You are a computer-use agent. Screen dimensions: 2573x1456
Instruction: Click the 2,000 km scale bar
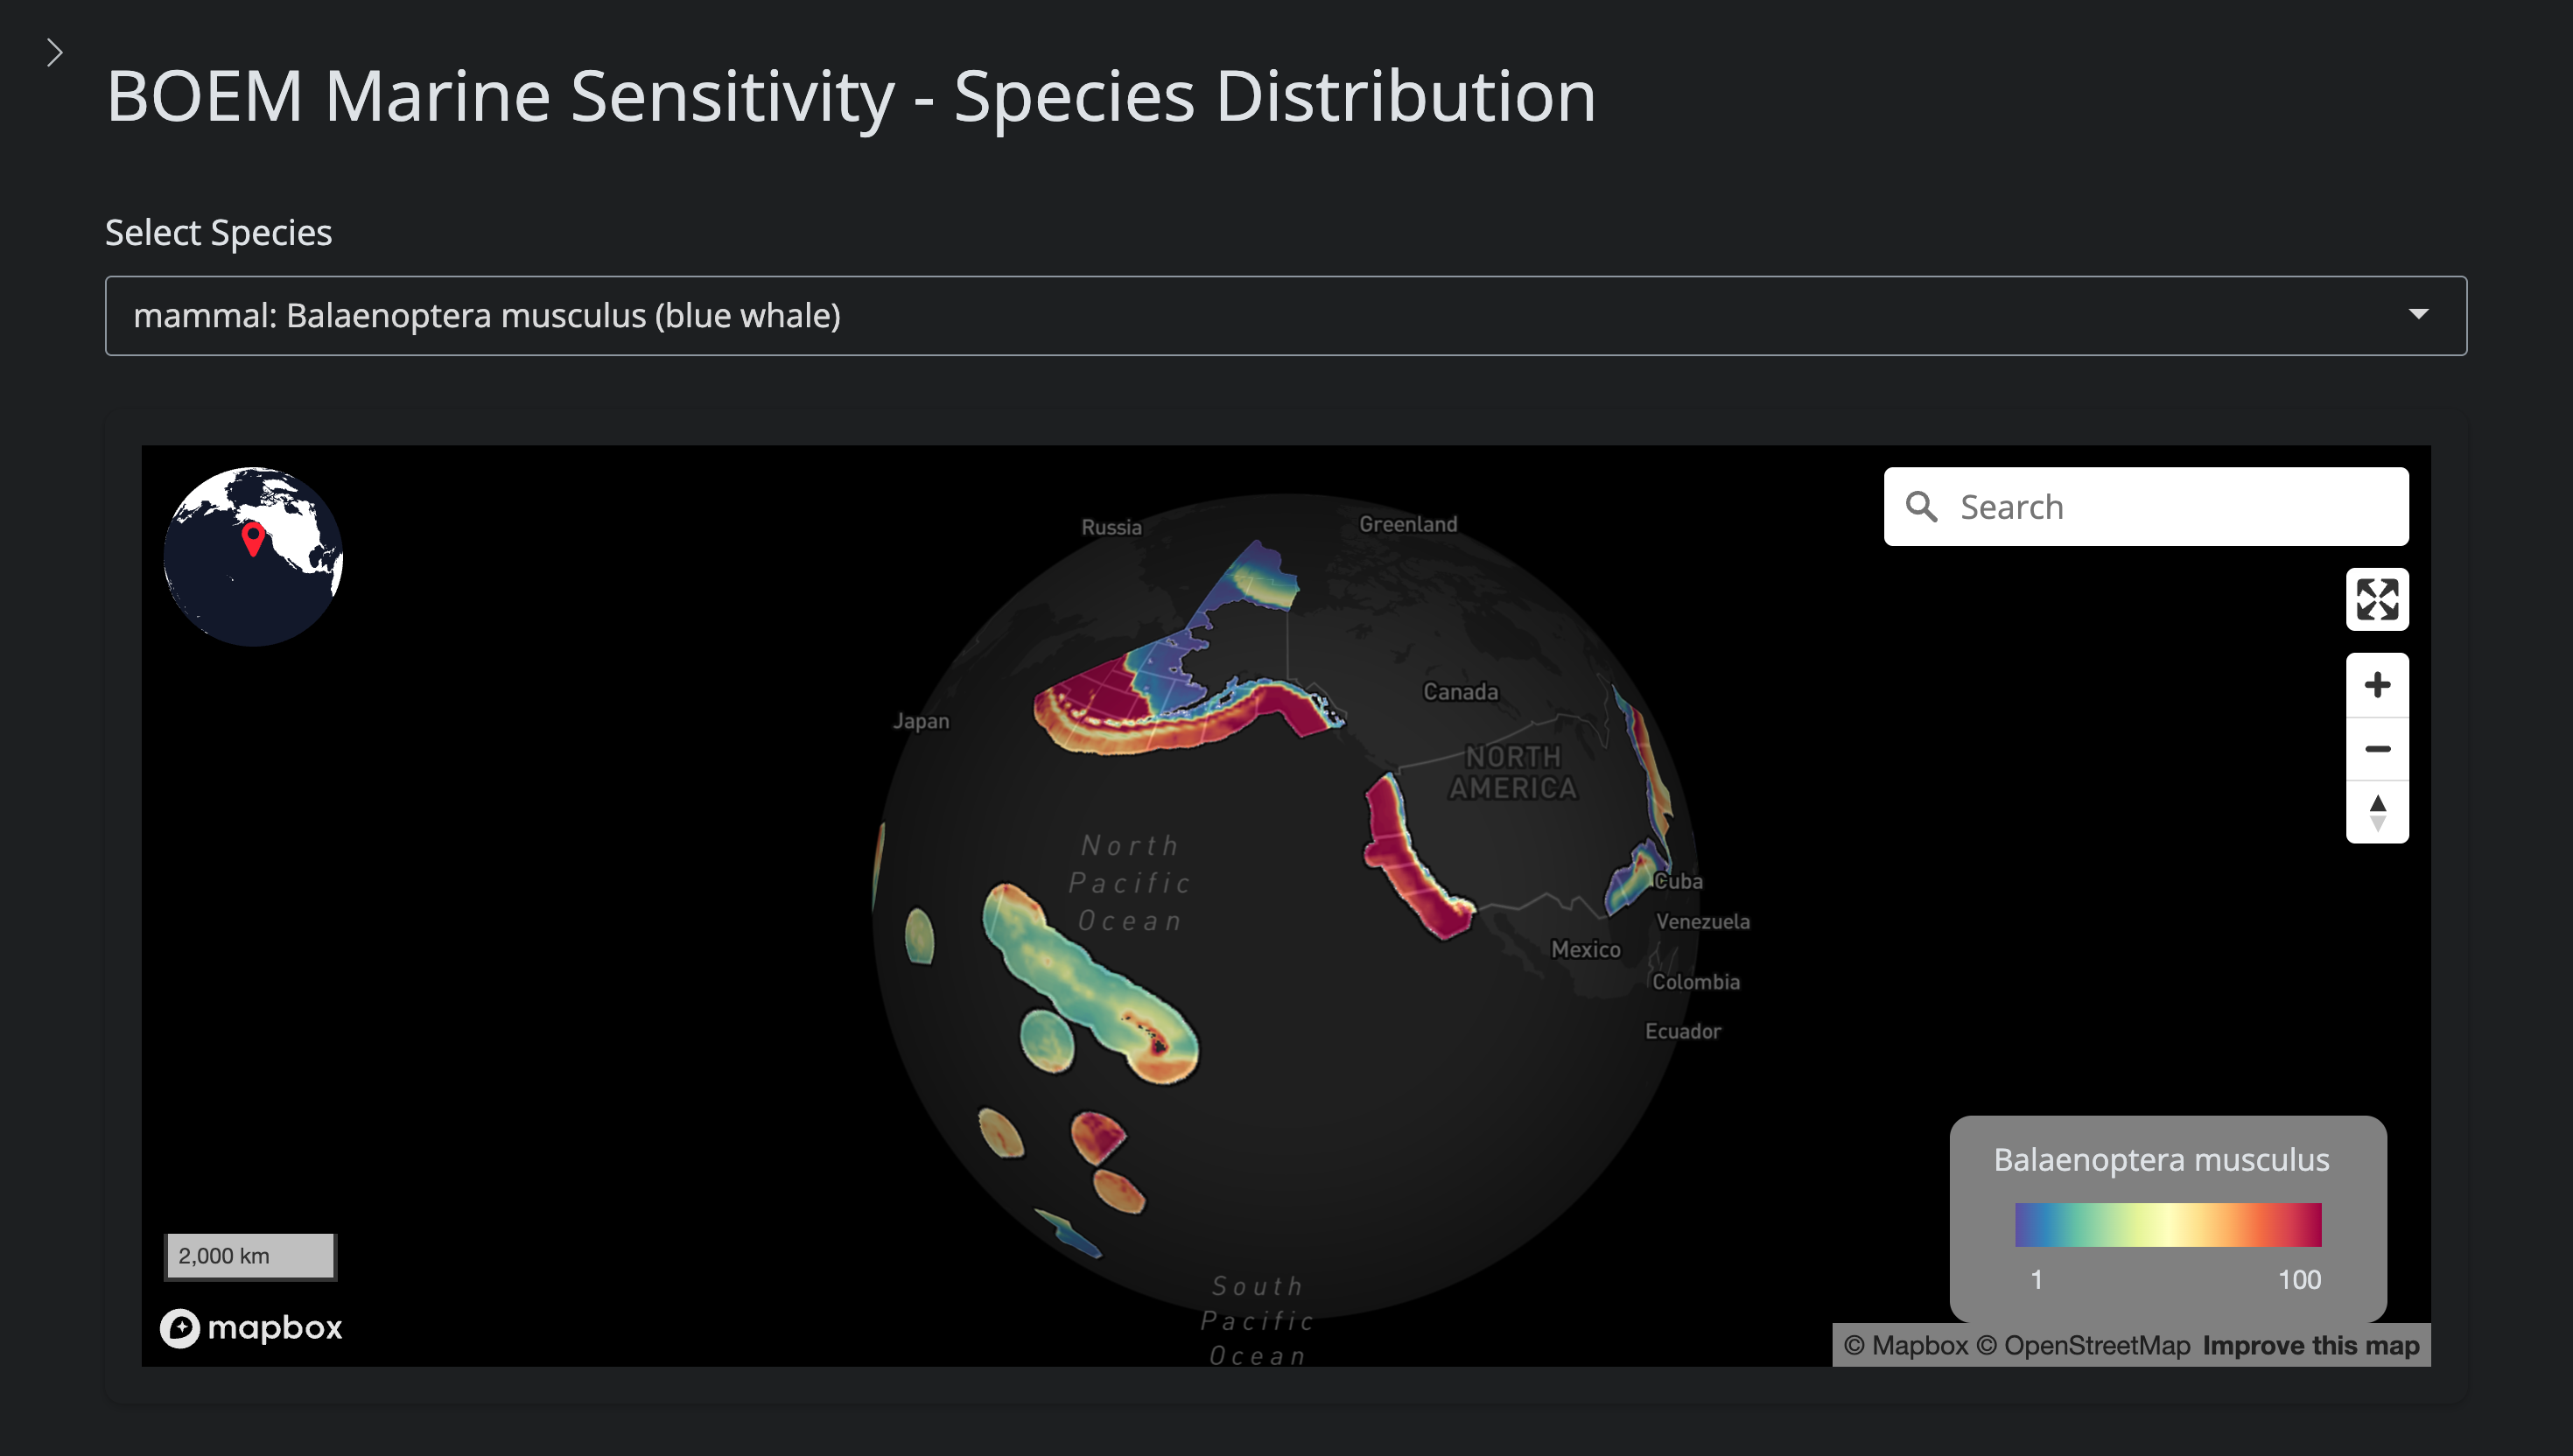[x=250, y=1256]
